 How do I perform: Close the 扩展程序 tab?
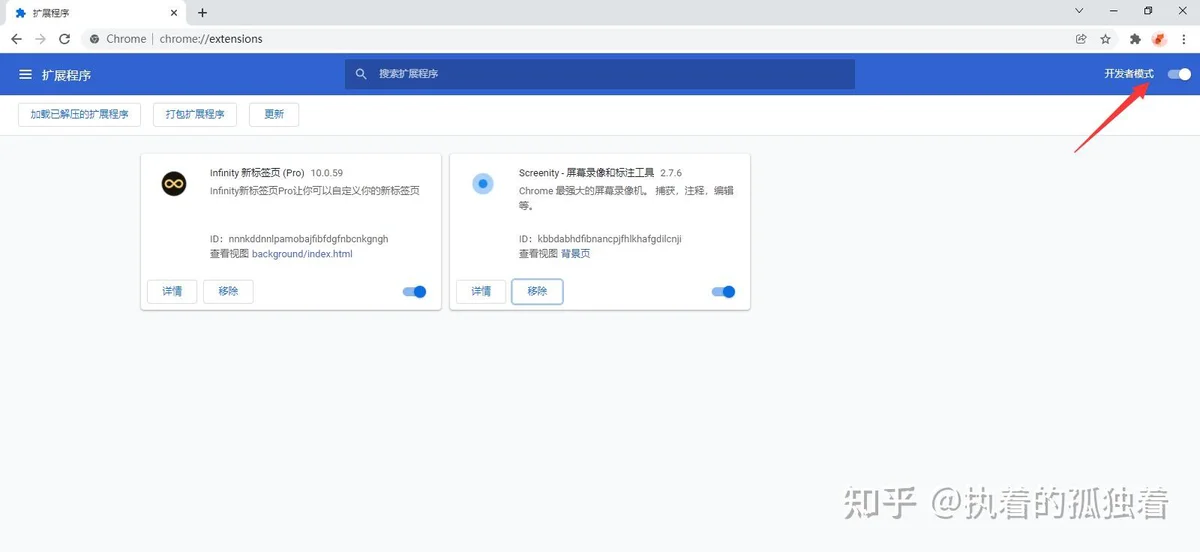[175, 13]
